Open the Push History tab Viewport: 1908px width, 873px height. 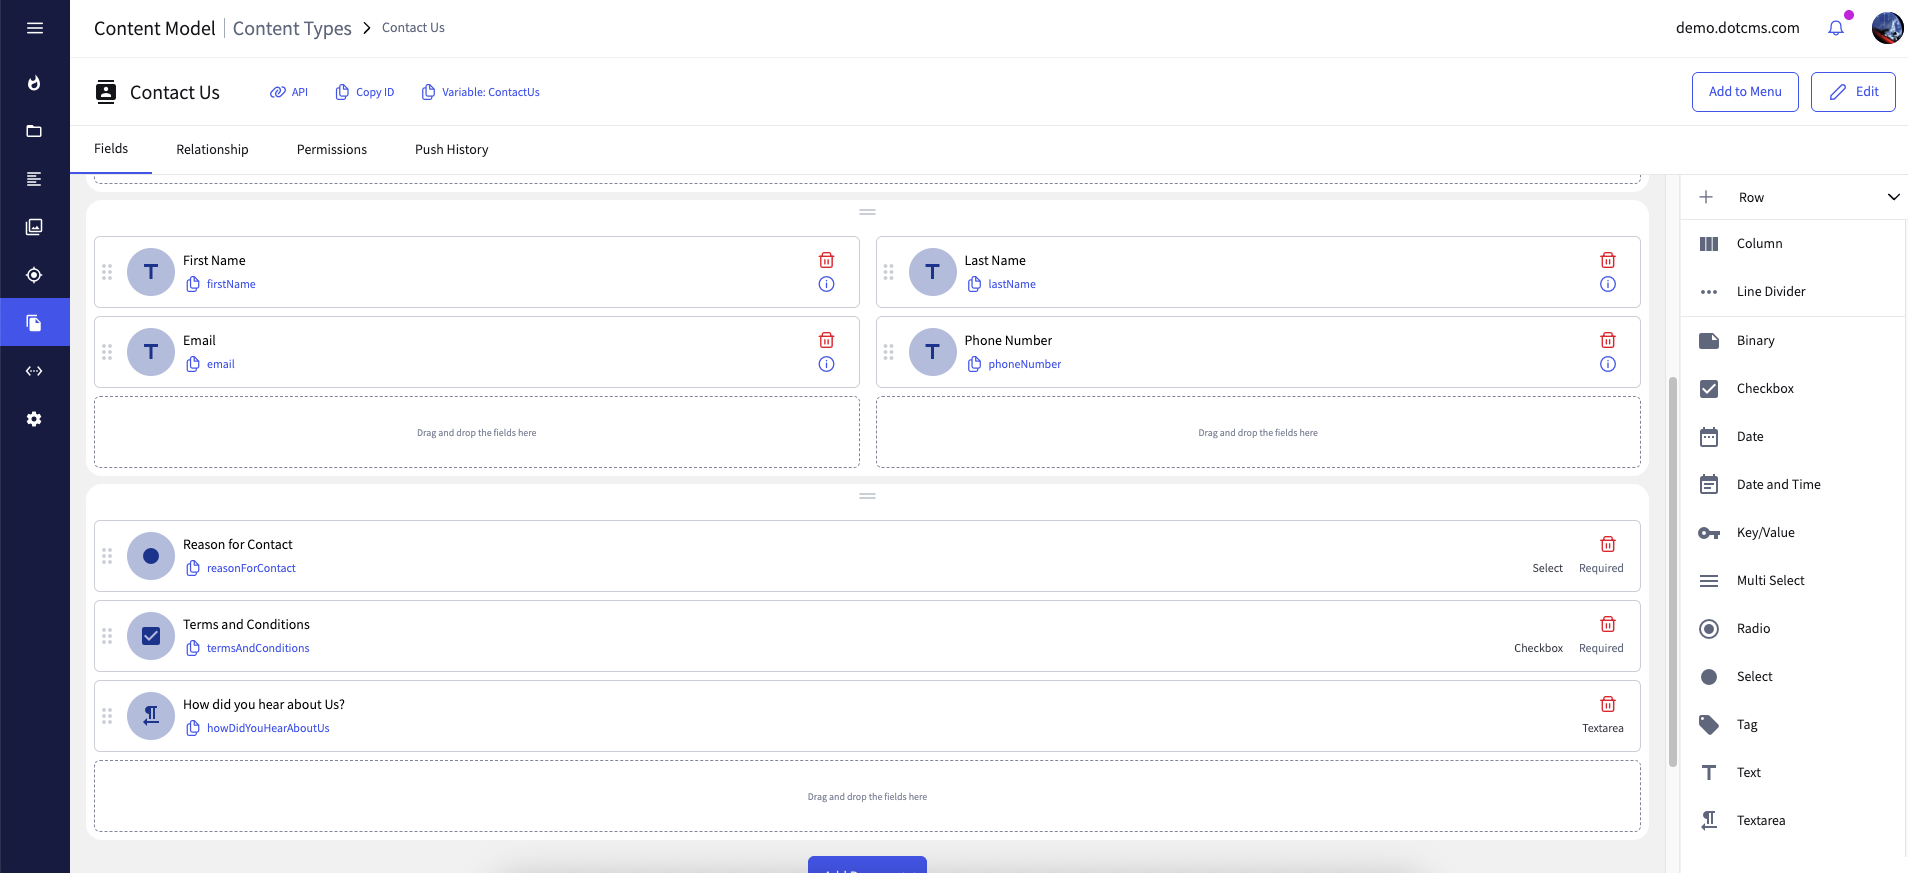(451, 149)
